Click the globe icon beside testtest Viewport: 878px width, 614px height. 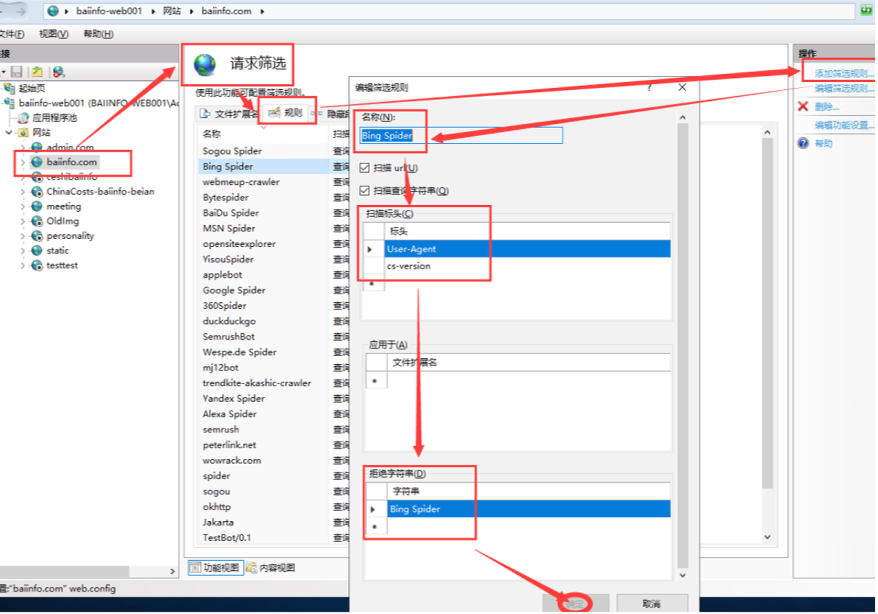[37, 265]
